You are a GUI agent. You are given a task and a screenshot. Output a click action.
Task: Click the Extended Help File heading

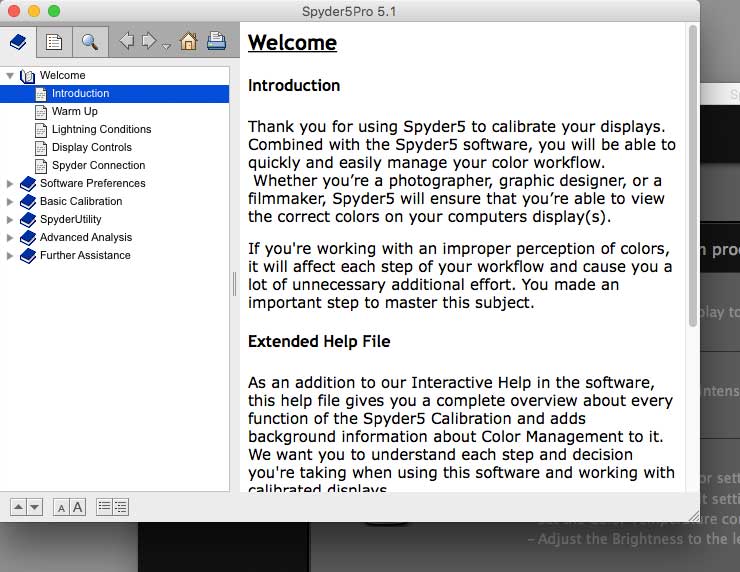(x=319, y=341)
